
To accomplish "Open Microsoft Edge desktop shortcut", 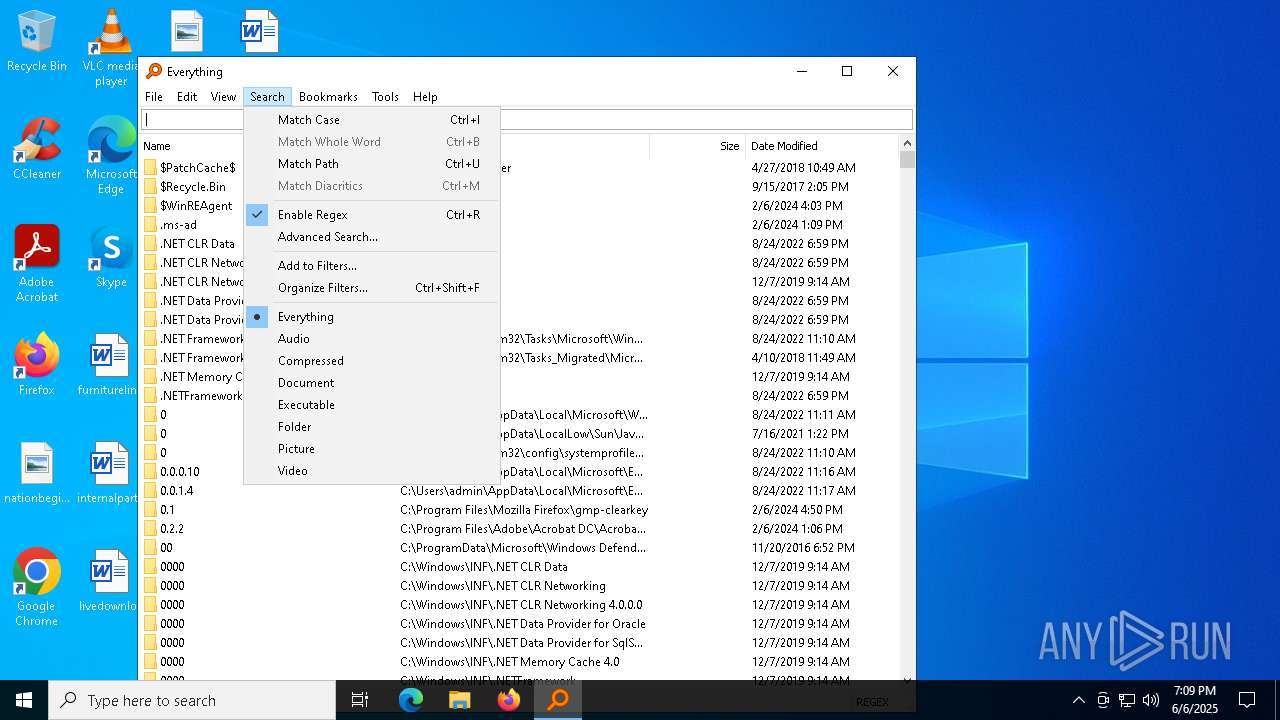I will coord(111,156).
